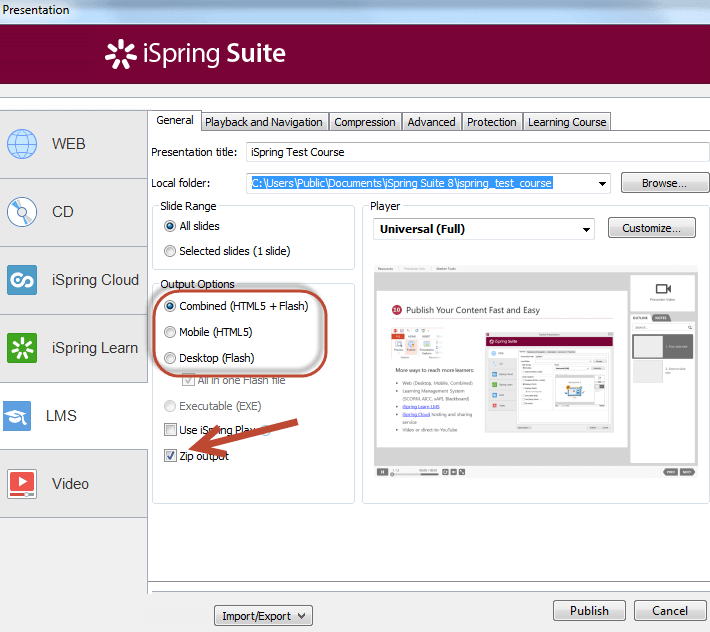This screenshot has height=632, width=710.
Task: Click the PREV arrow in player preview
Action: 671,472
